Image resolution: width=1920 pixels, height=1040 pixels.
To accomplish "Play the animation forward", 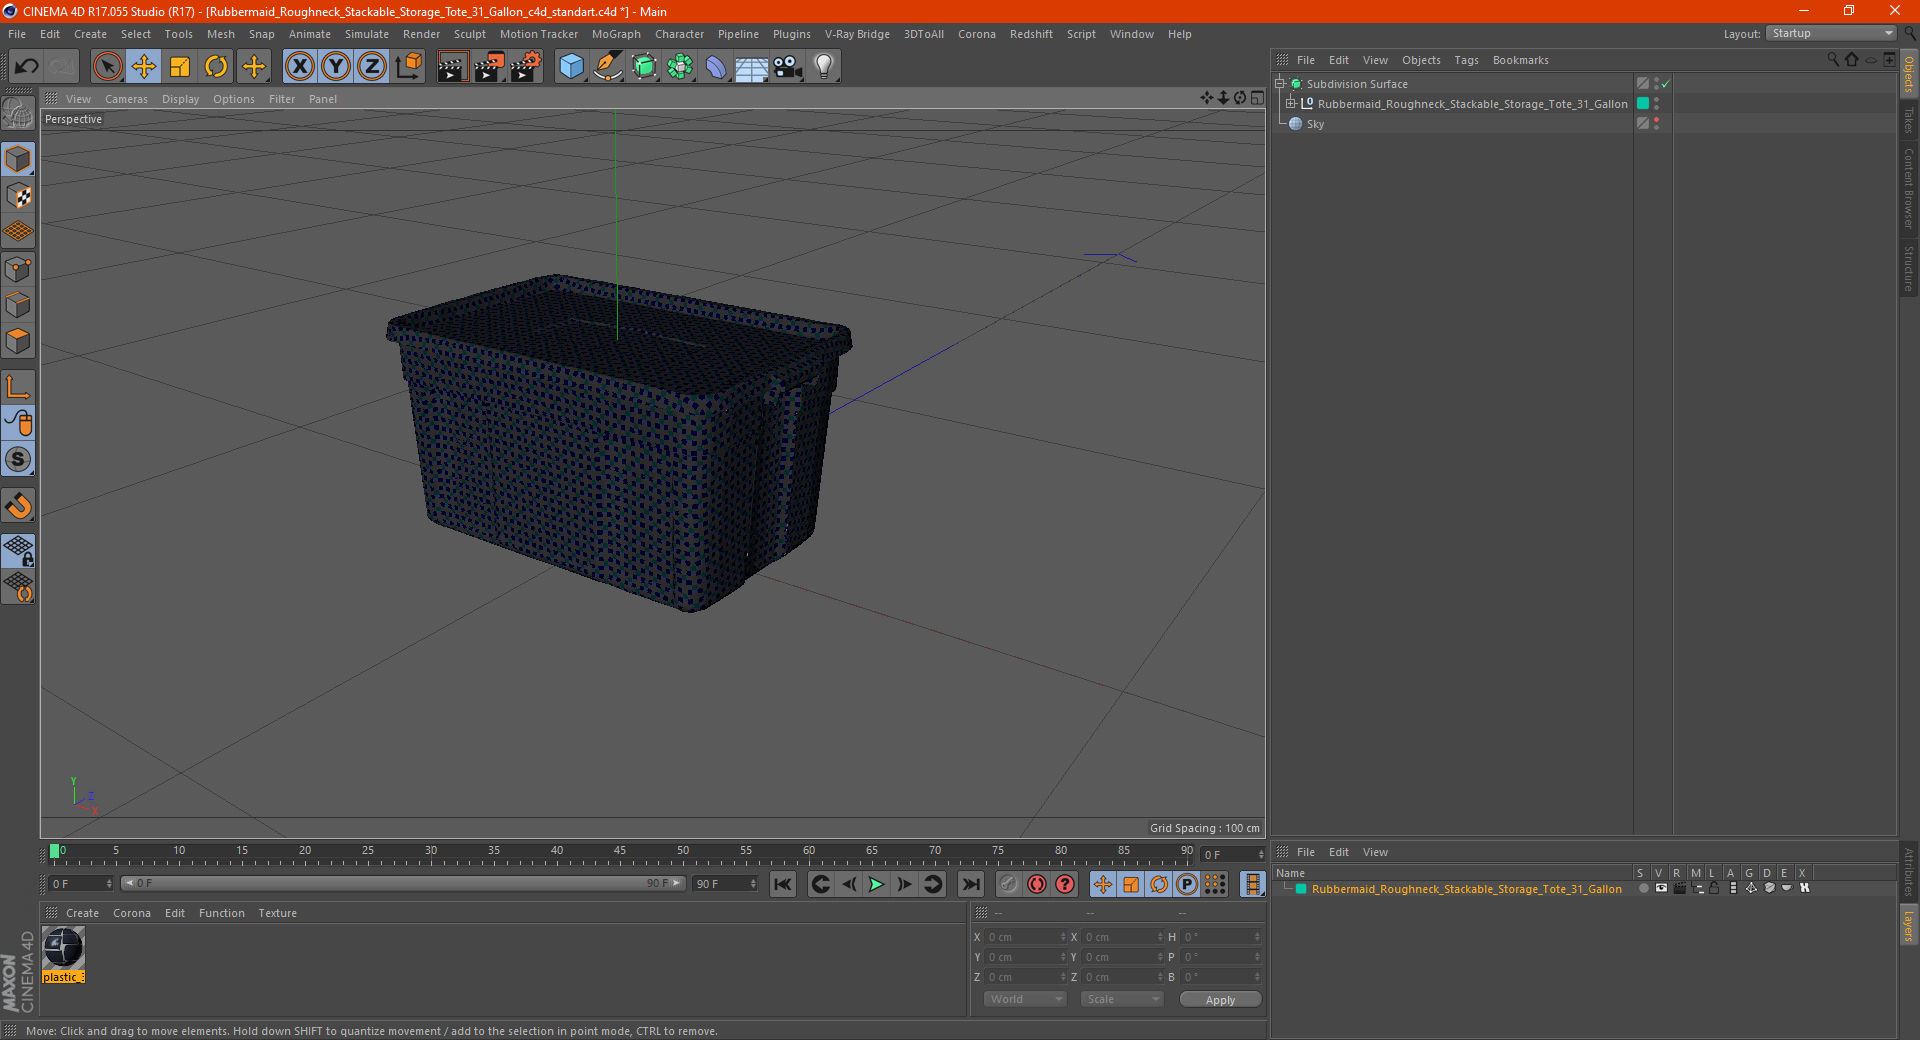I will tap(876, 884).
